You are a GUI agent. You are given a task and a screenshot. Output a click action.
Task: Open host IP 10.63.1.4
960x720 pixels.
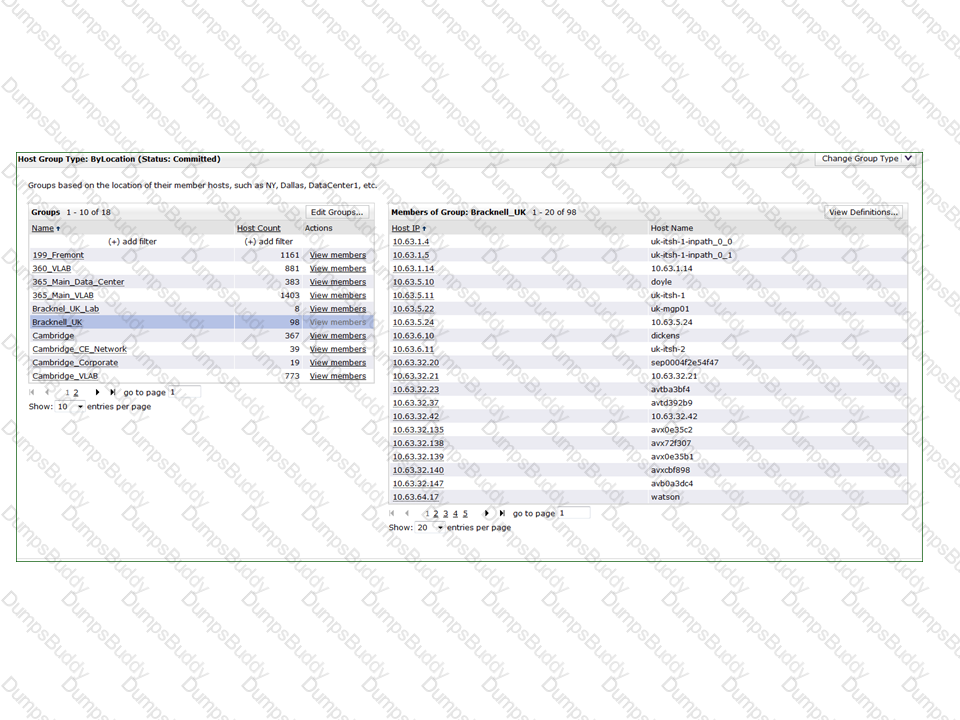pyautogui.click(x=411, y=242)
